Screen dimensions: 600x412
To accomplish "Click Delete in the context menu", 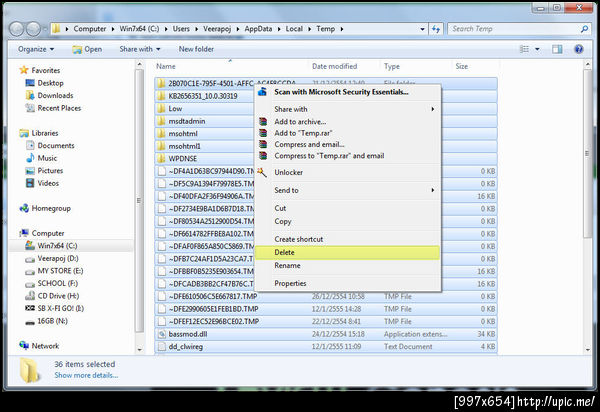I will pyautogui.click(x=347, y=252).
